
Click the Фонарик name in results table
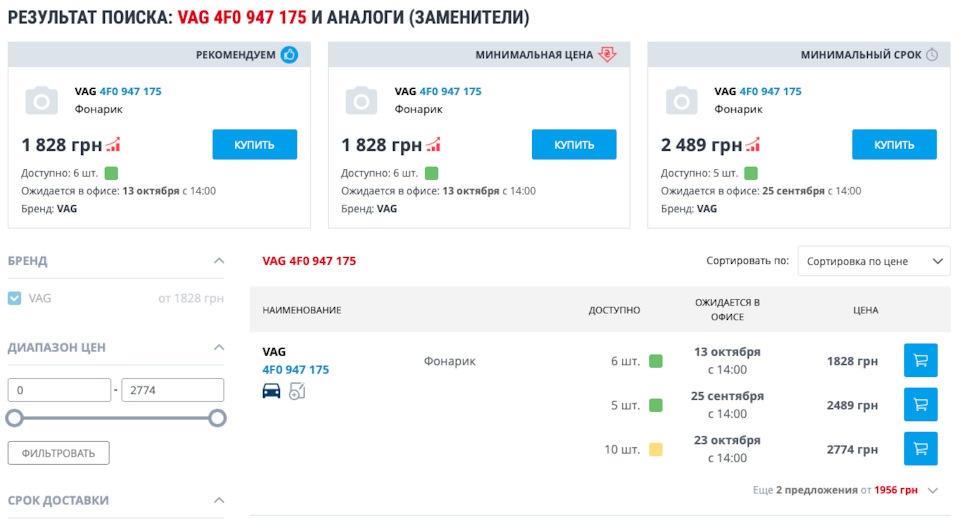449,361
